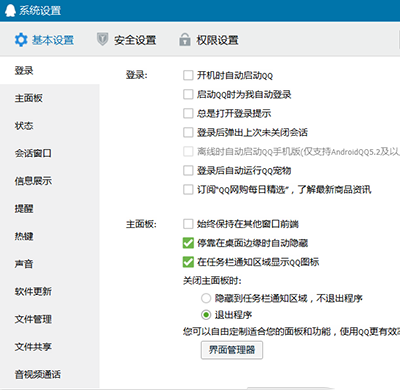Click the 登录: section label
The height and width of the screenshot is (390, 400).
tap(136, 75)
